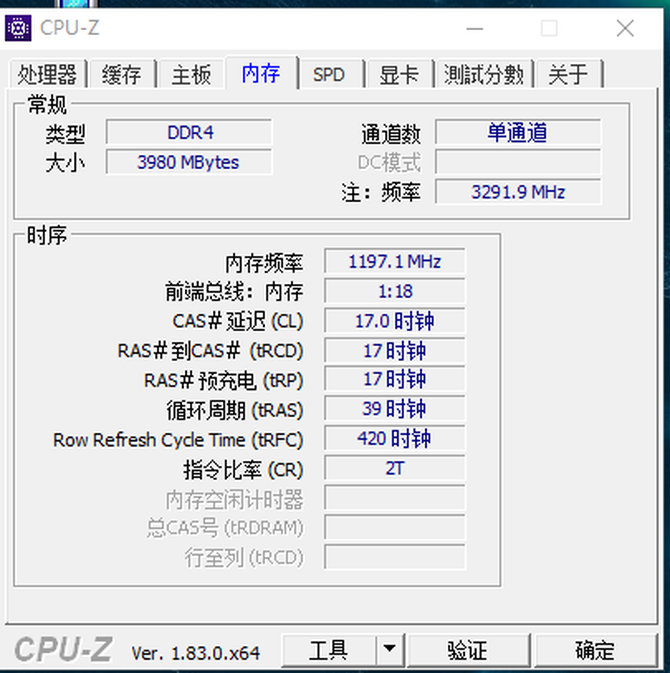The image size is (670, 673).
Task: Click the 工具 button
Action: (x=329, y=650)
